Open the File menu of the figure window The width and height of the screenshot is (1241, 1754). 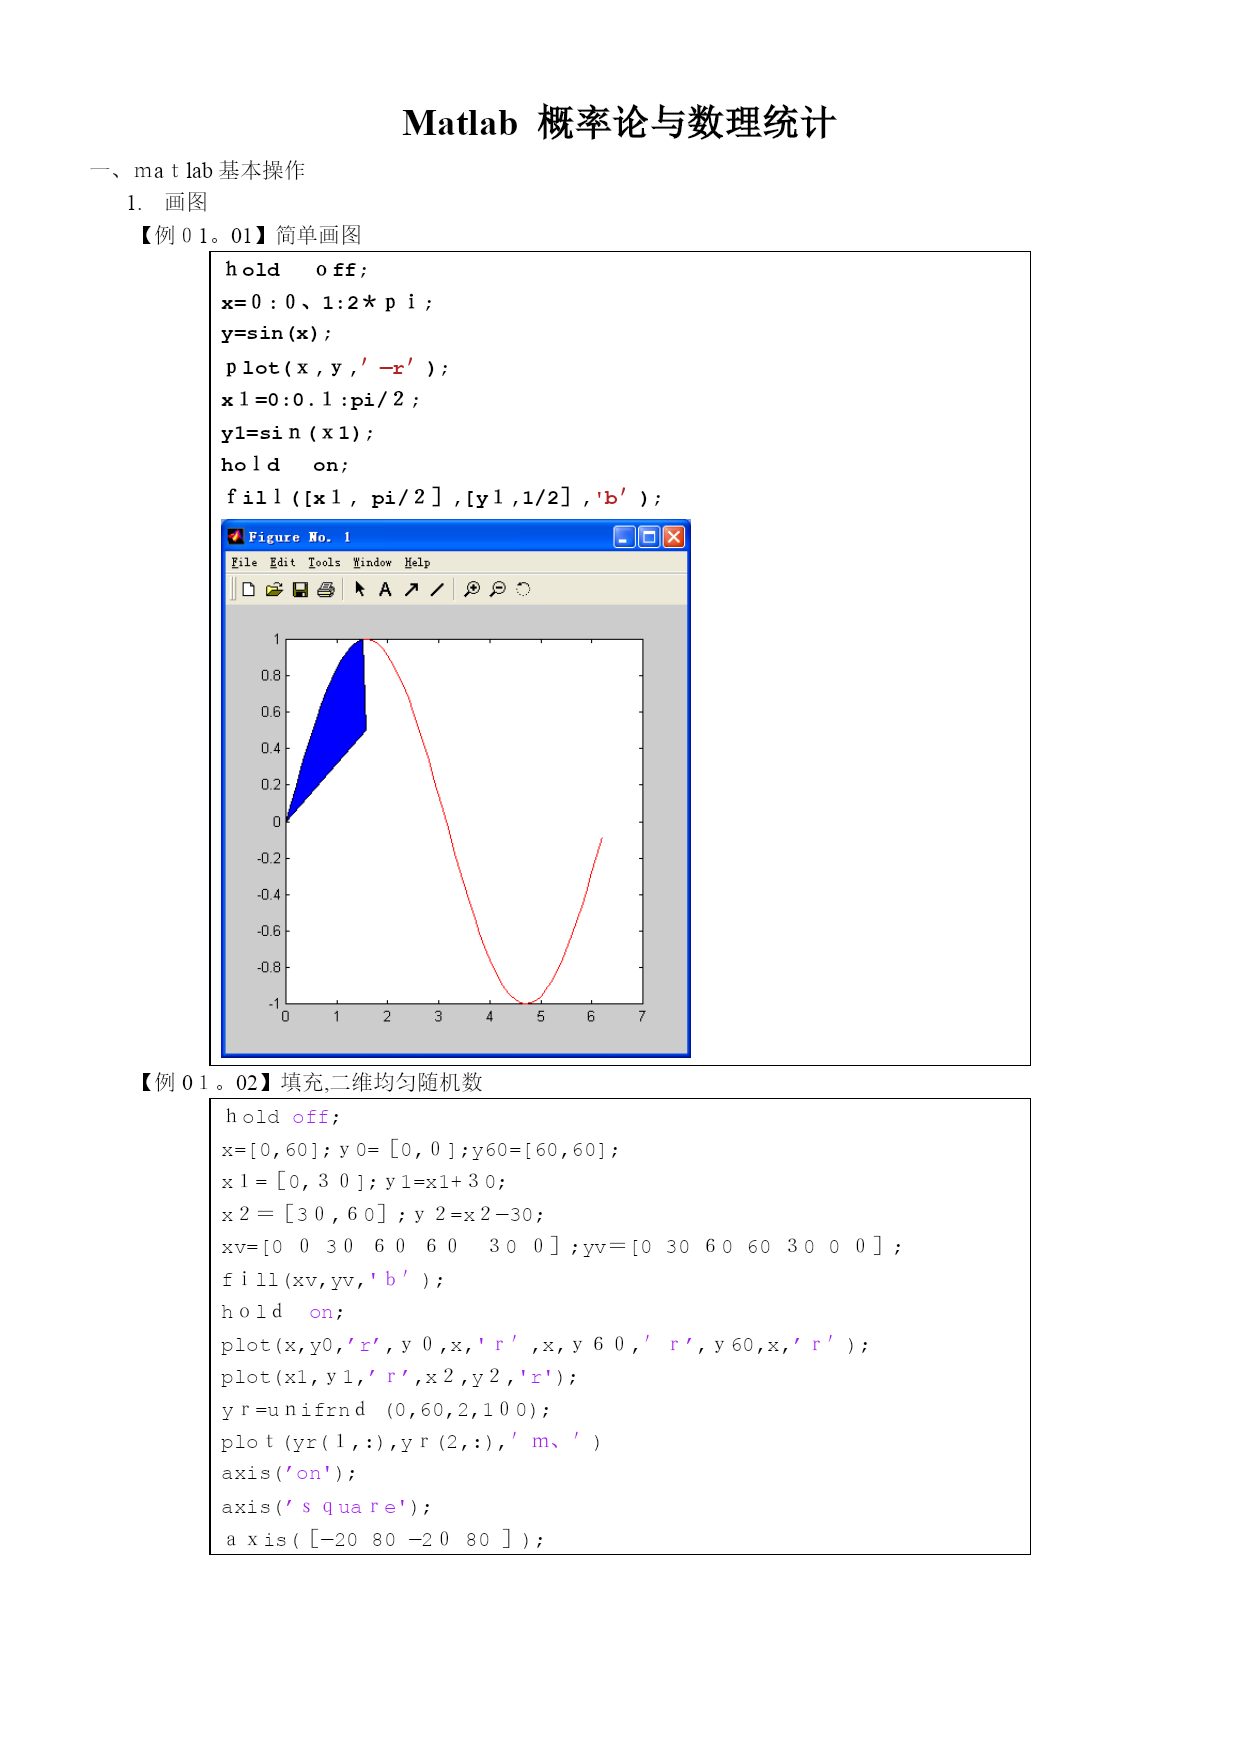click(244, 563)
